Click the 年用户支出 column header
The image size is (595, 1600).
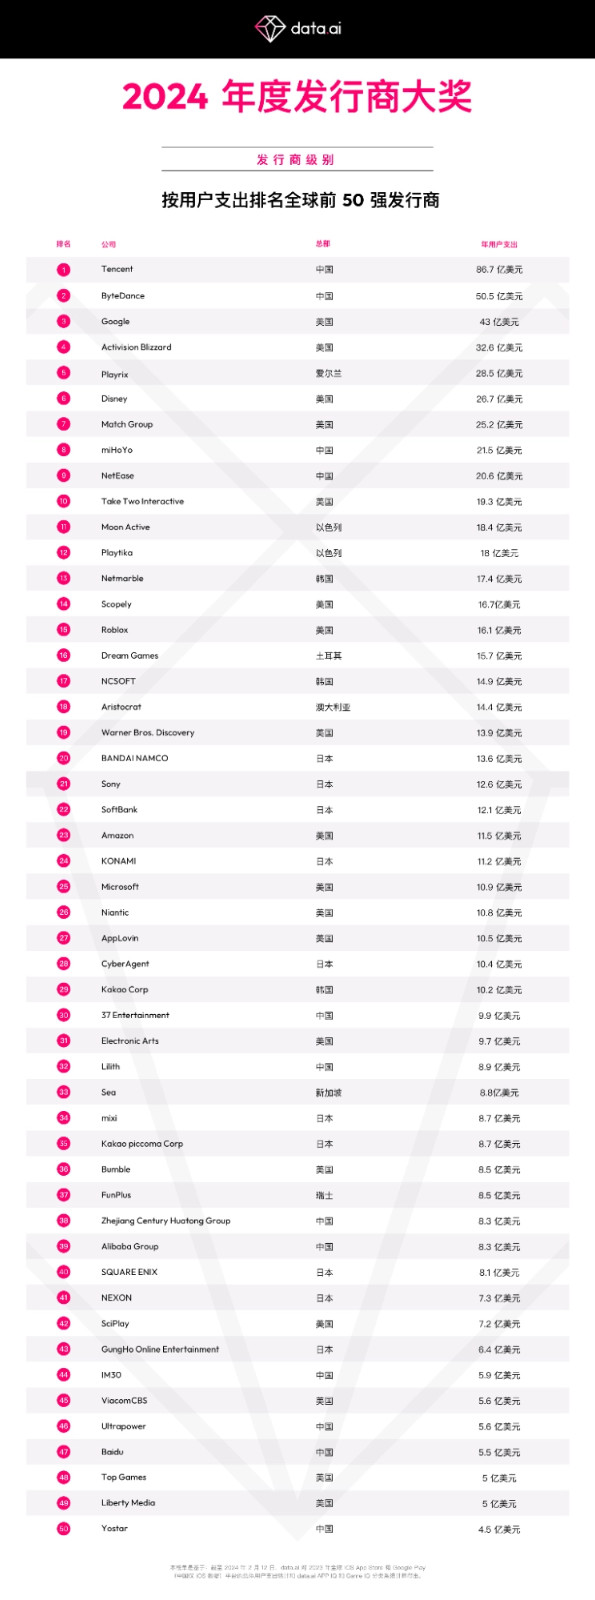click(x=499, y=244)
